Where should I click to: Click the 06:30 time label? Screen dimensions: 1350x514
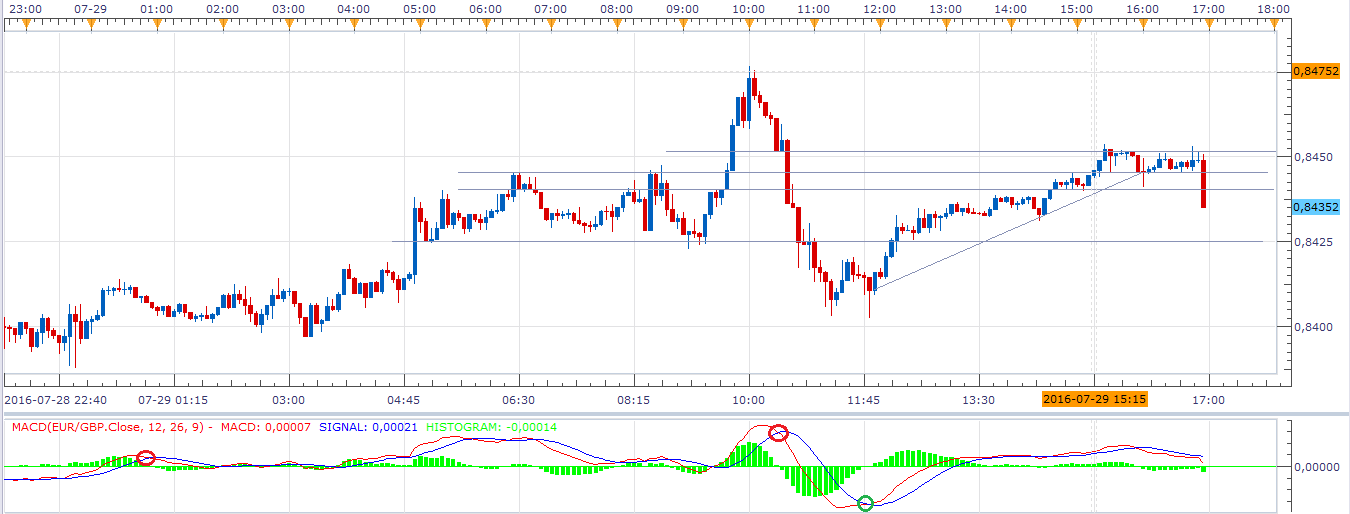518,399
